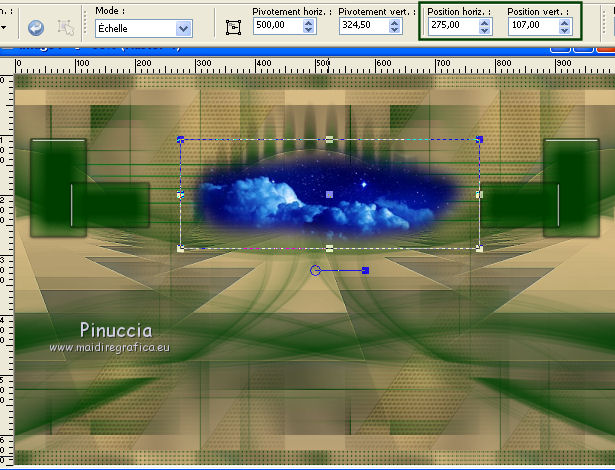Click bottom-left selection corner handle
615x470 pixels.
[x=180, y=248]
